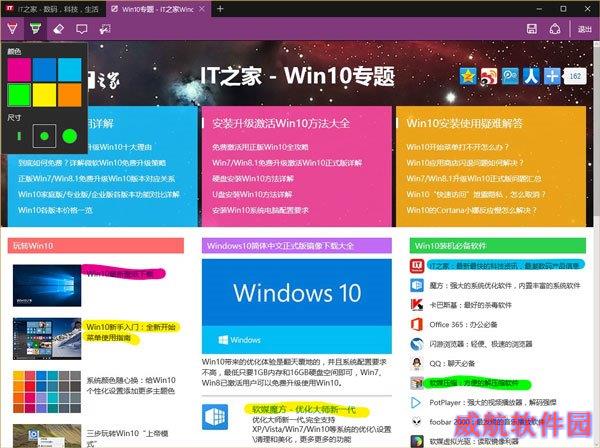Click the Win10装机必备软件 section header
600x448 pixels.
(x=497, y=246)
